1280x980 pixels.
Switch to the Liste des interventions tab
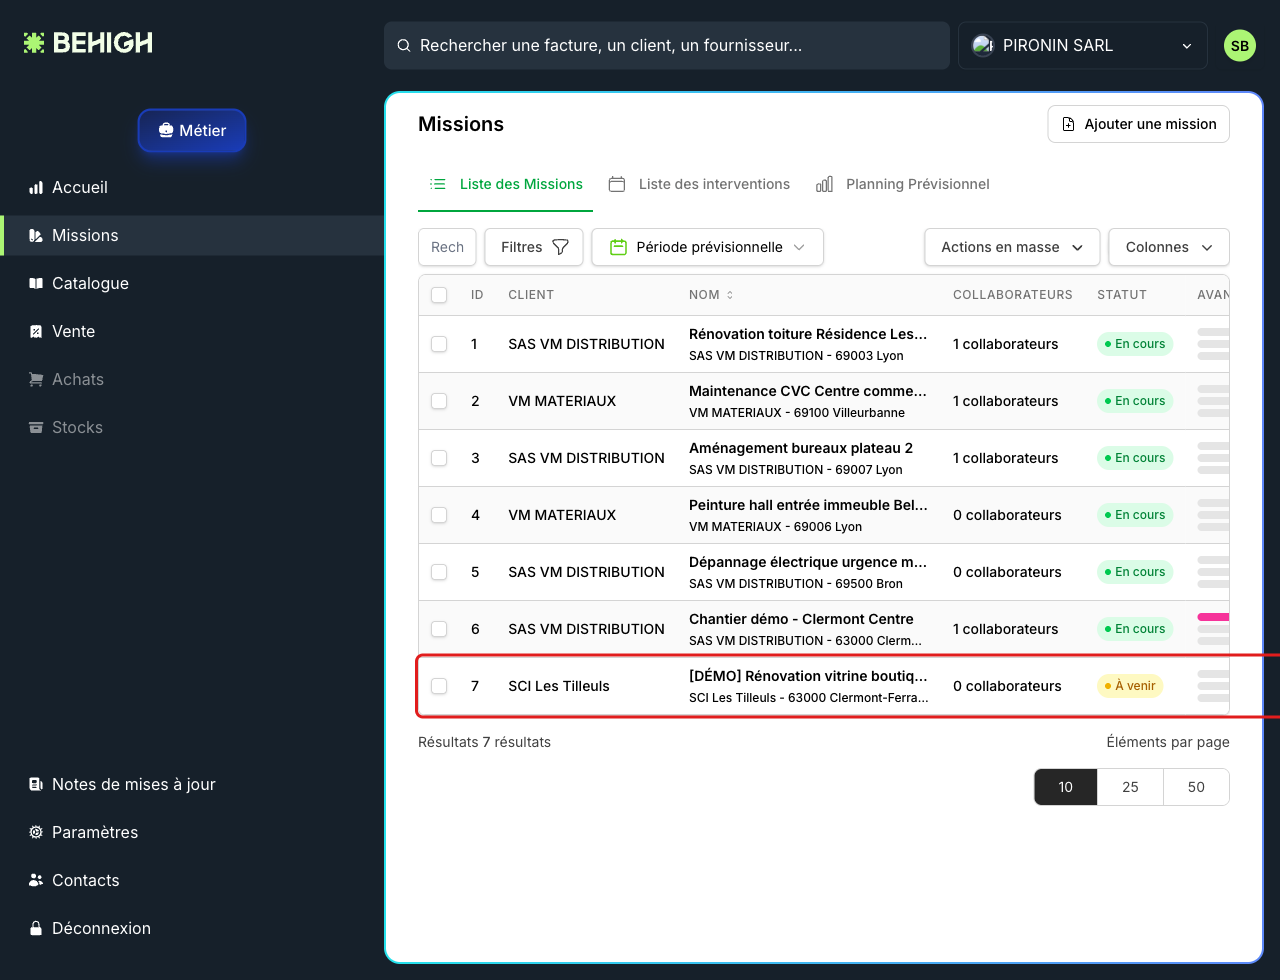point(699,184)
